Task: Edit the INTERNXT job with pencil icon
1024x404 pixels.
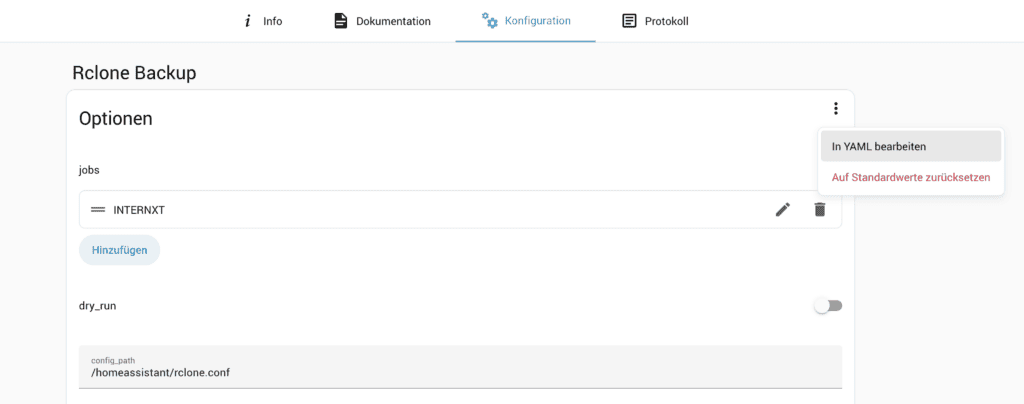Action: (x=782, y=209)
